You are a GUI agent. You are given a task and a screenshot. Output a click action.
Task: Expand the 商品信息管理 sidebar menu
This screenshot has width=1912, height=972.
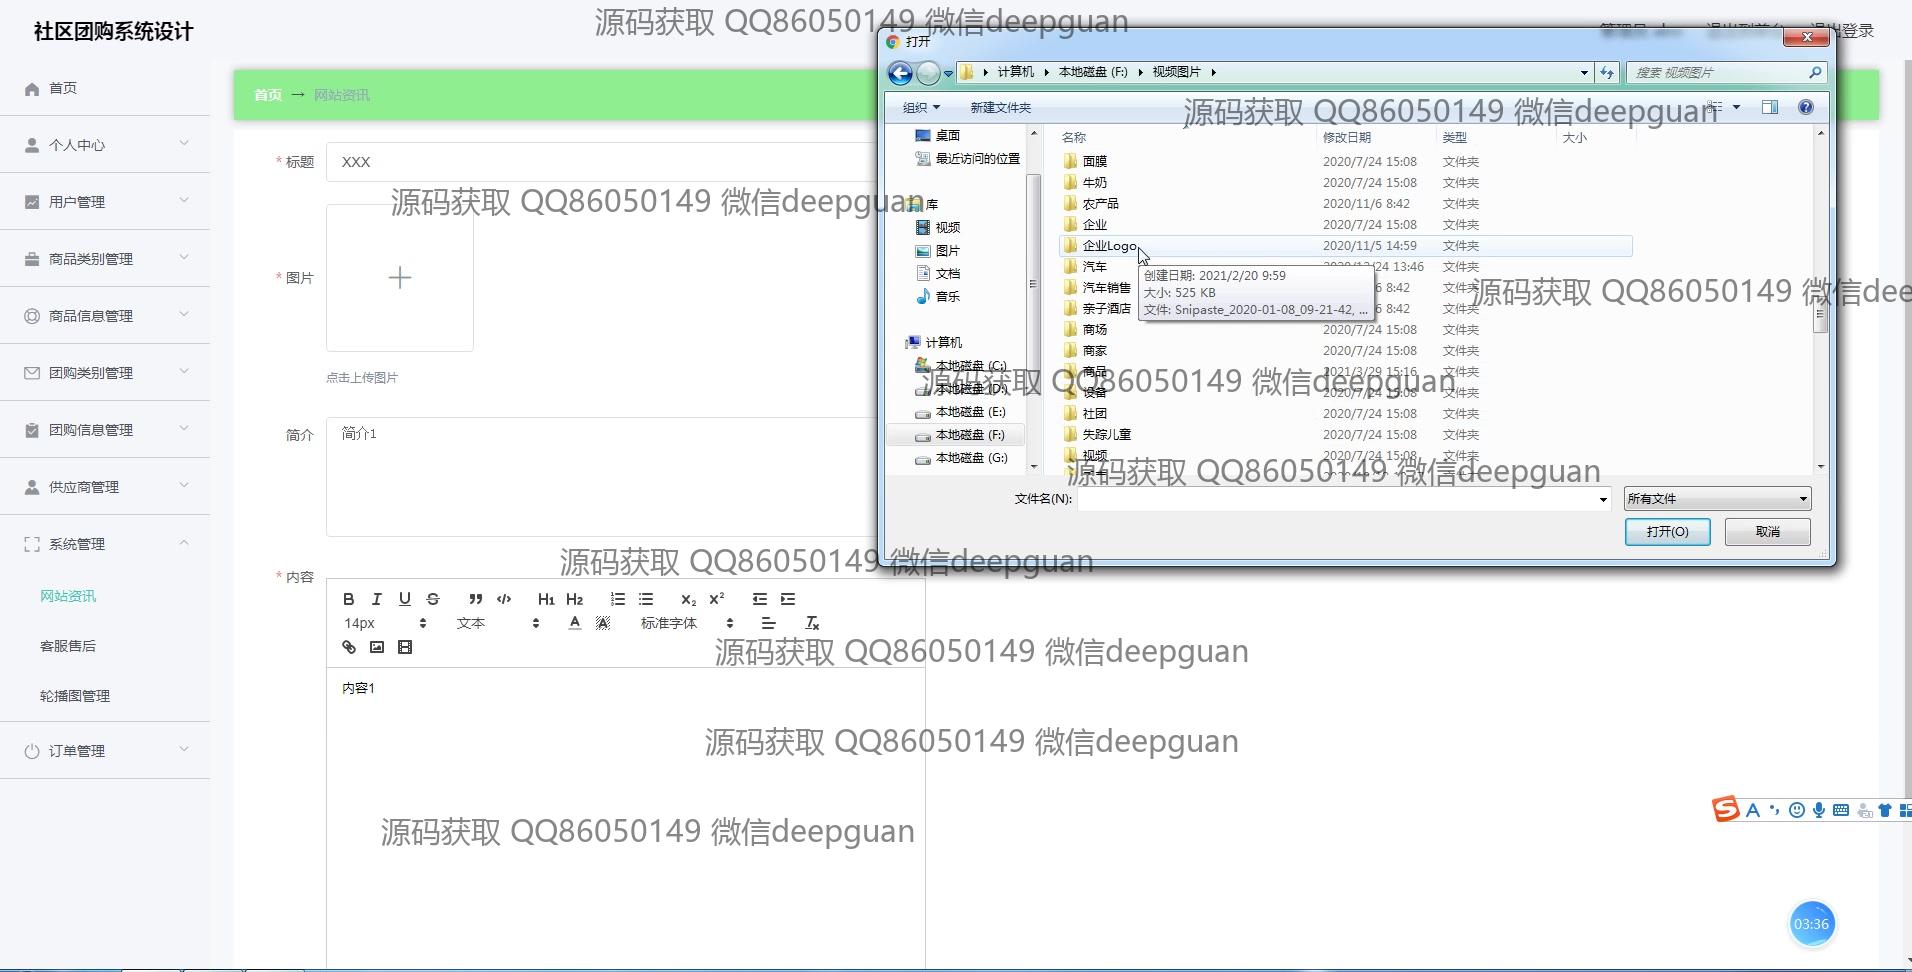(x=105, y=316)
